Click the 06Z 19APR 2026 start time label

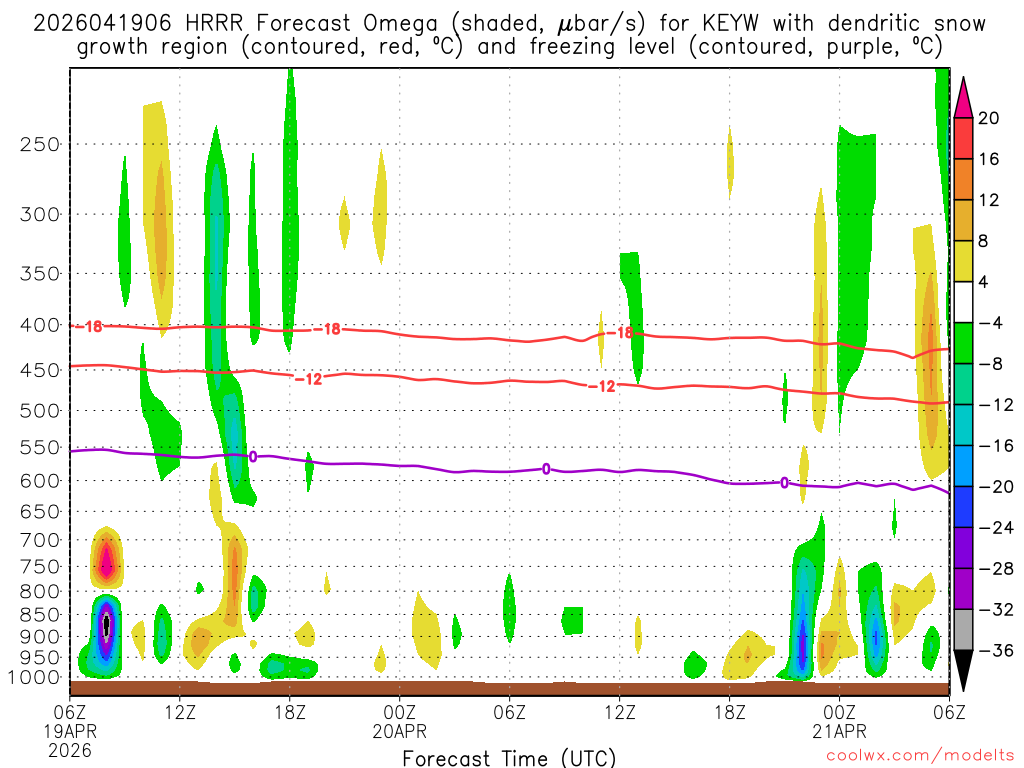(x=70, y=731)
